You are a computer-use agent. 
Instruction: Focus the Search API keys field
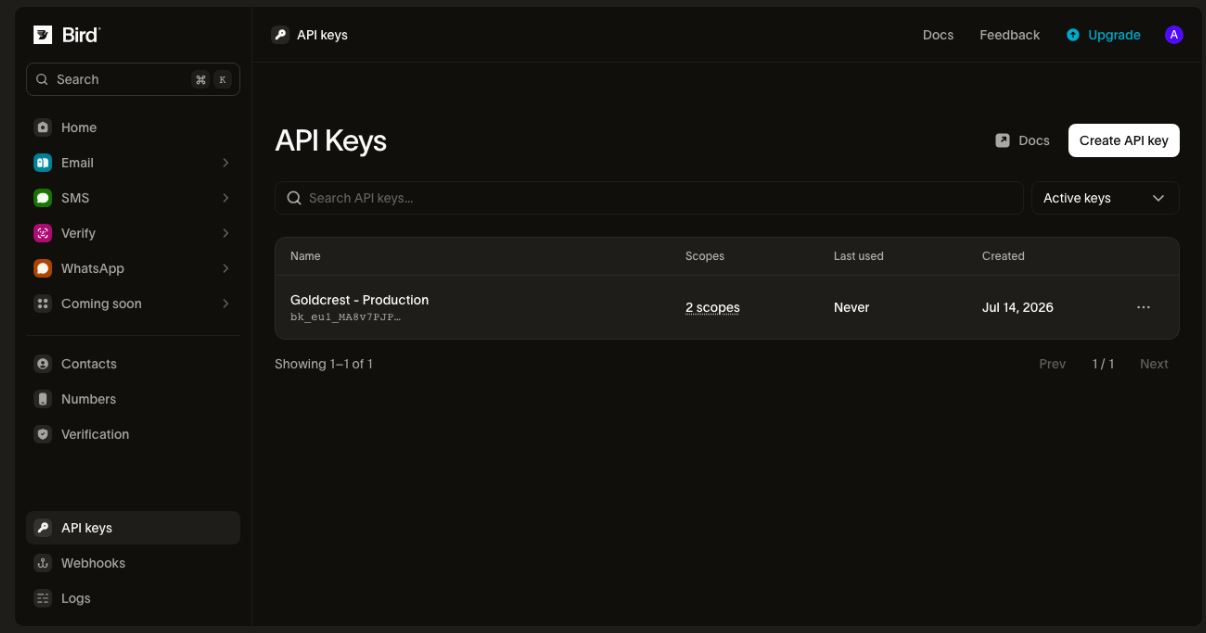tap(649, 198)
